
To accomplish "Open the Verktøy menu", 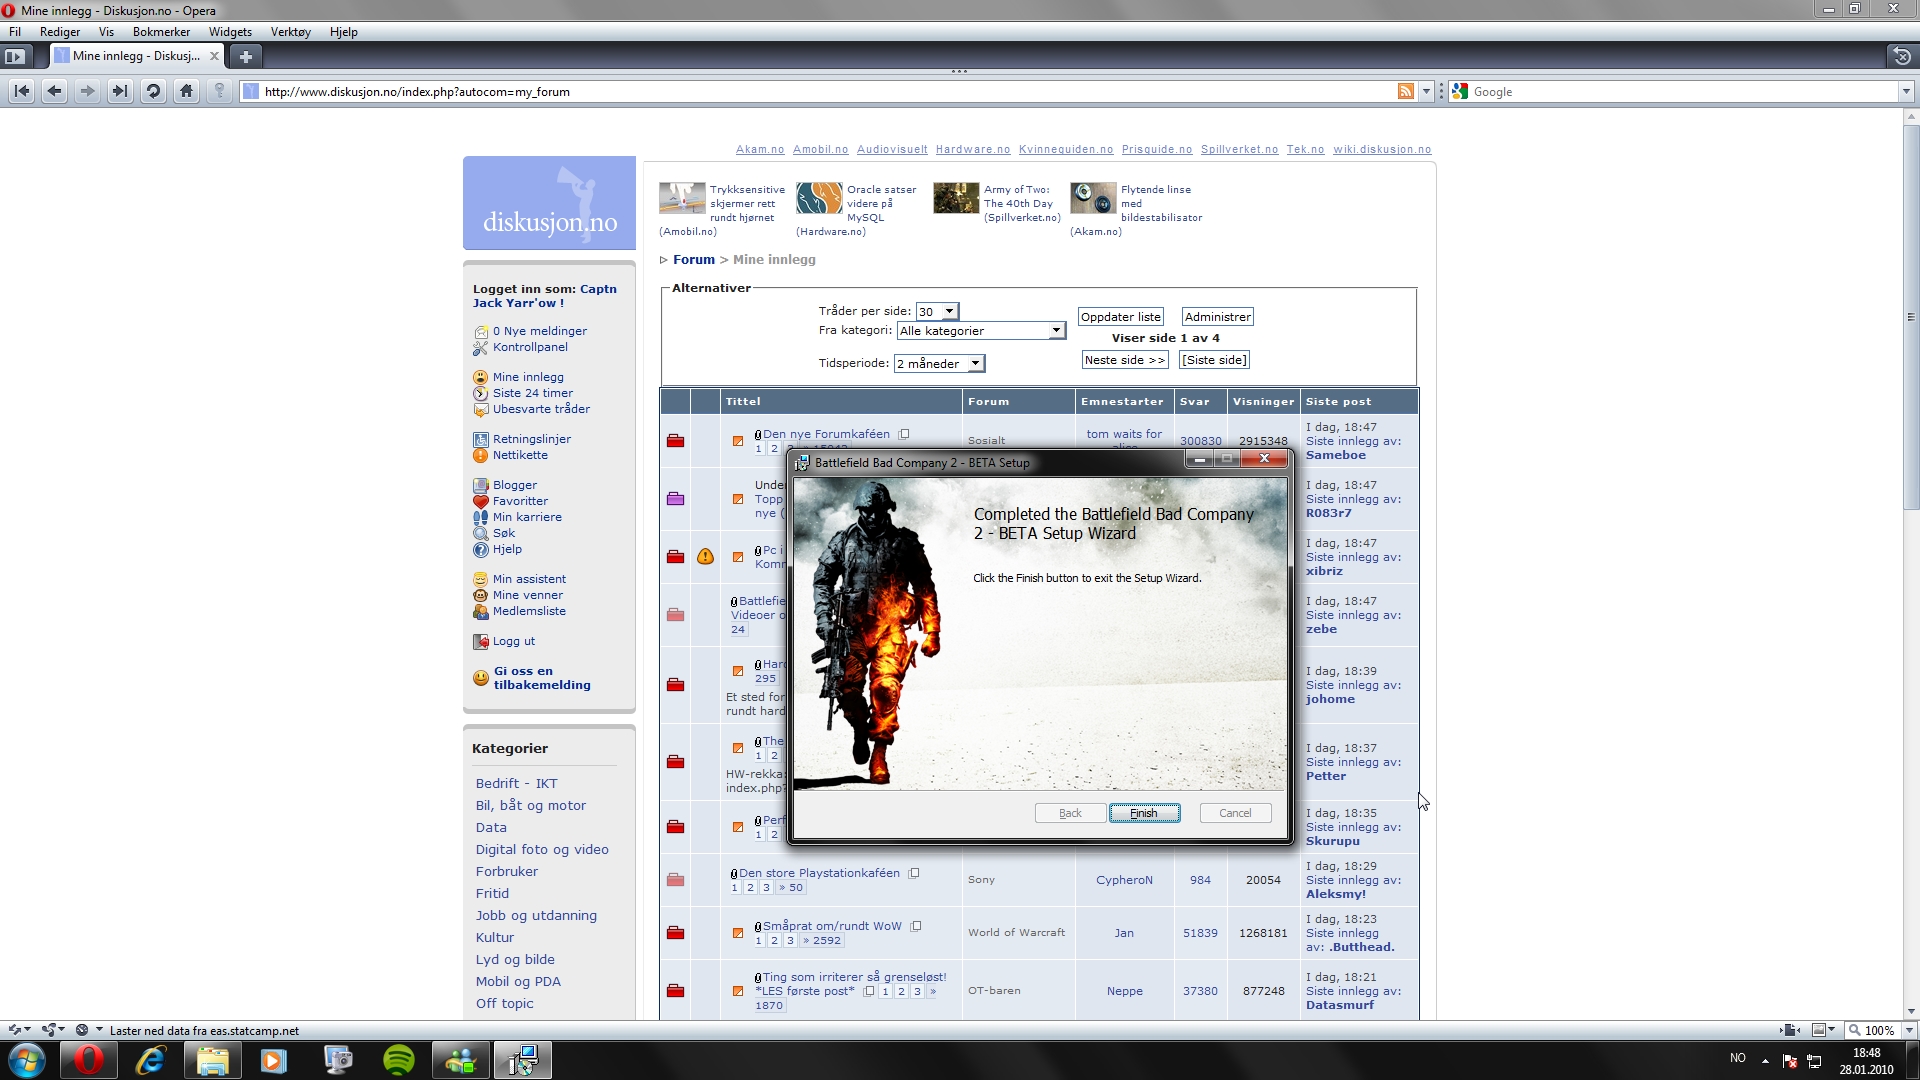I will coord(290,32).
